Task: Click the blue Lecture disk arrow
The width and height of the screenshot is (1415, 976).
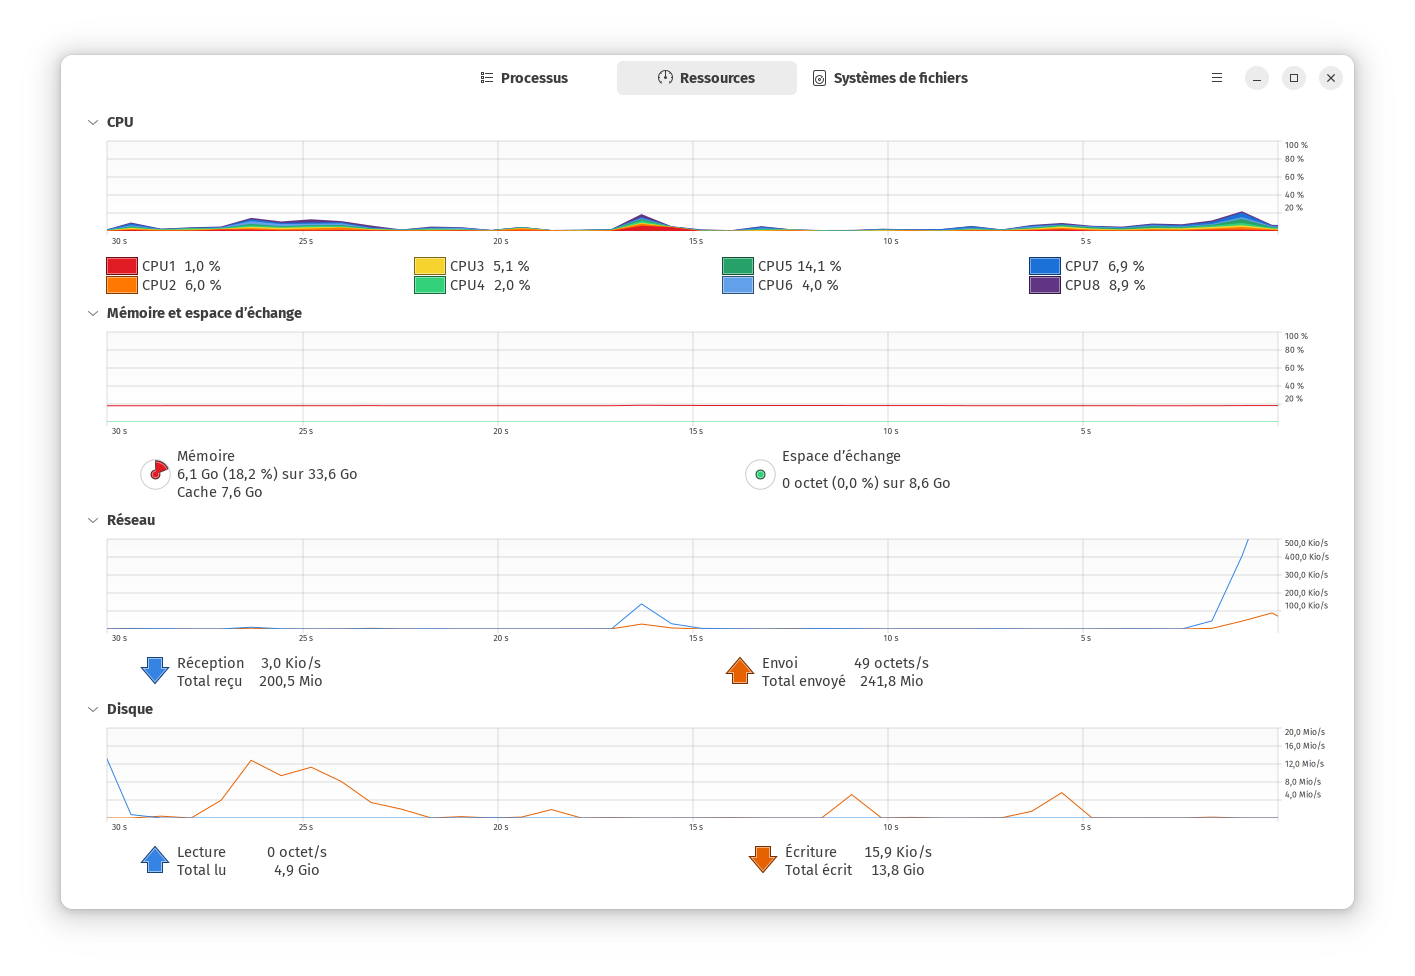Action: [155, 860]
